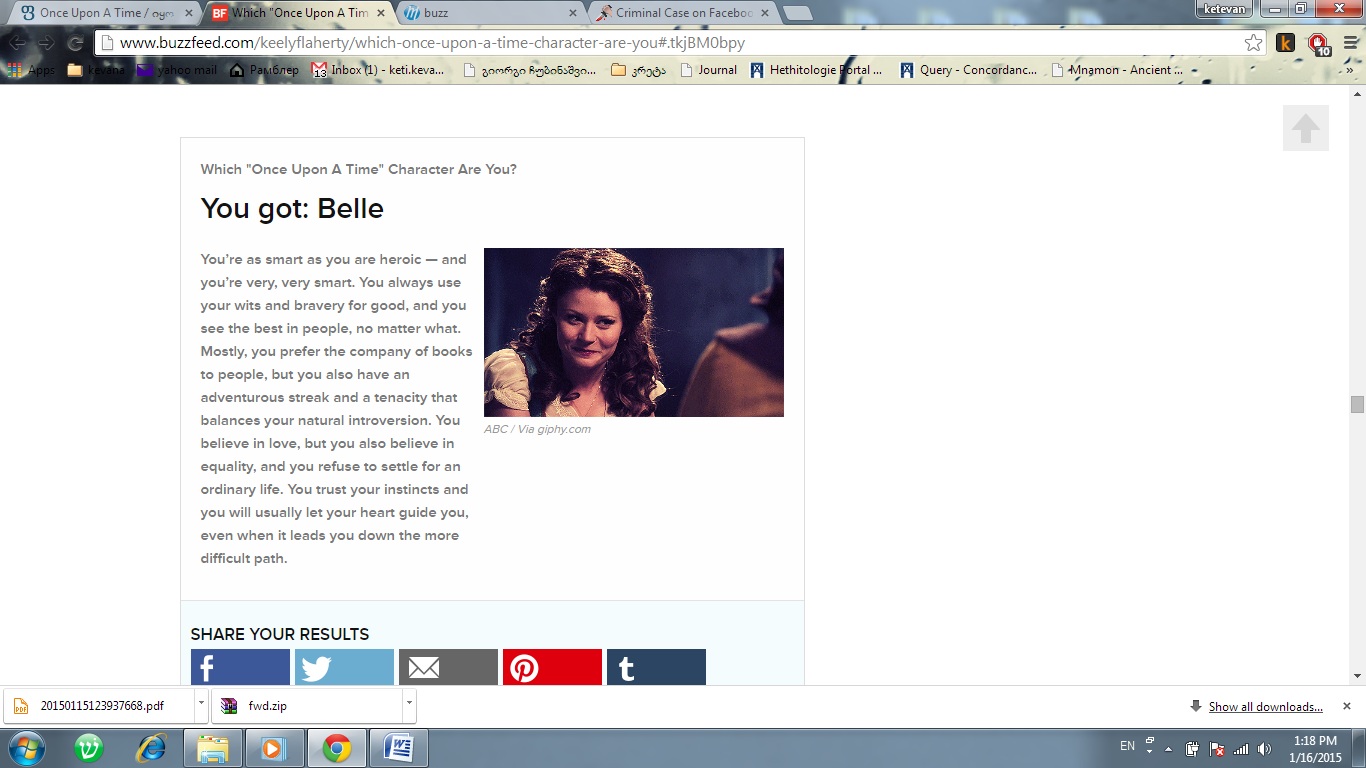Click the ketevan profile button
Image resolution: width=1366 pixels, height=768 pixels.
1225,9
